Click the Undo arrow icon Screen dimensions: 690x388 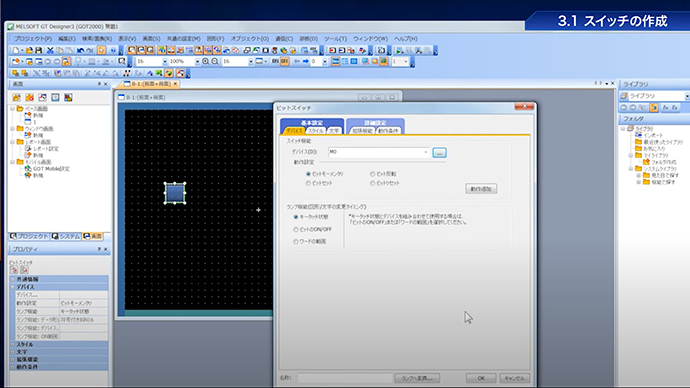(80, 51)
